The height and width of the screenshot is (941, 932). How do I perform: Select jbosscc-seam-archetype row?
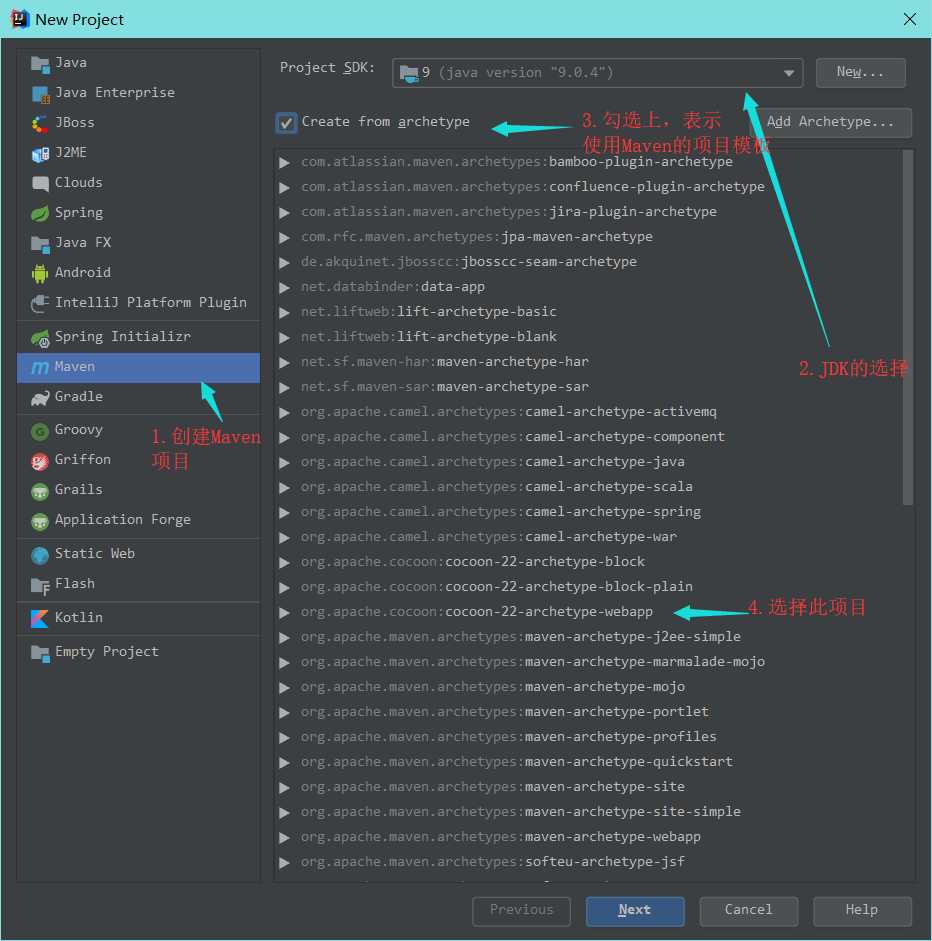point(588,262)
